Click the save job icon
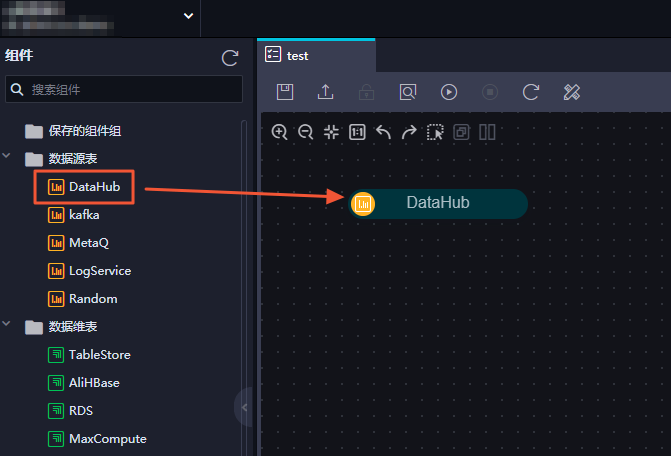This screenshot has height=456, width=671. click(285, 92)
